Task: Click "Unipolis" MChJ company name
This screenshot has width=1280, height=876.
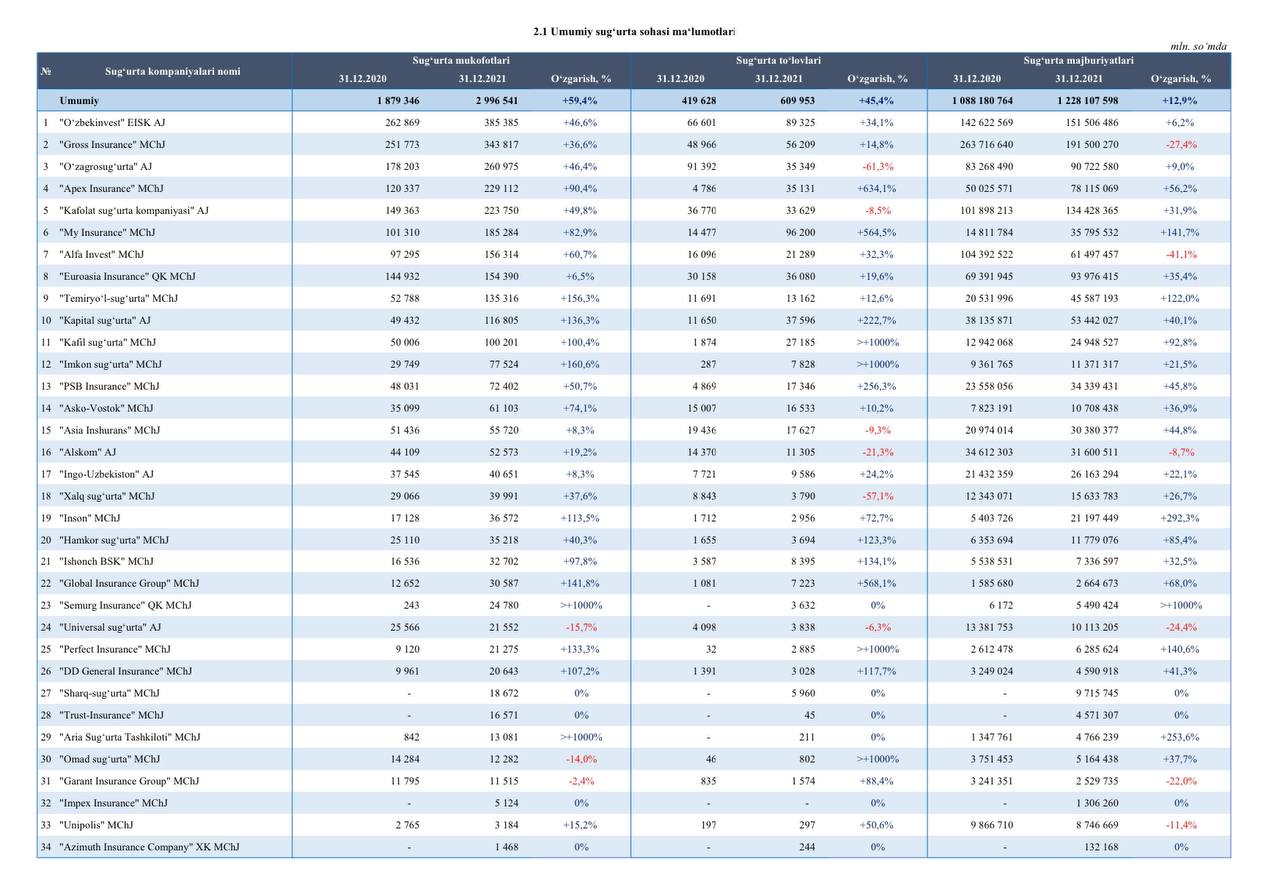Action: click(96, 826)
